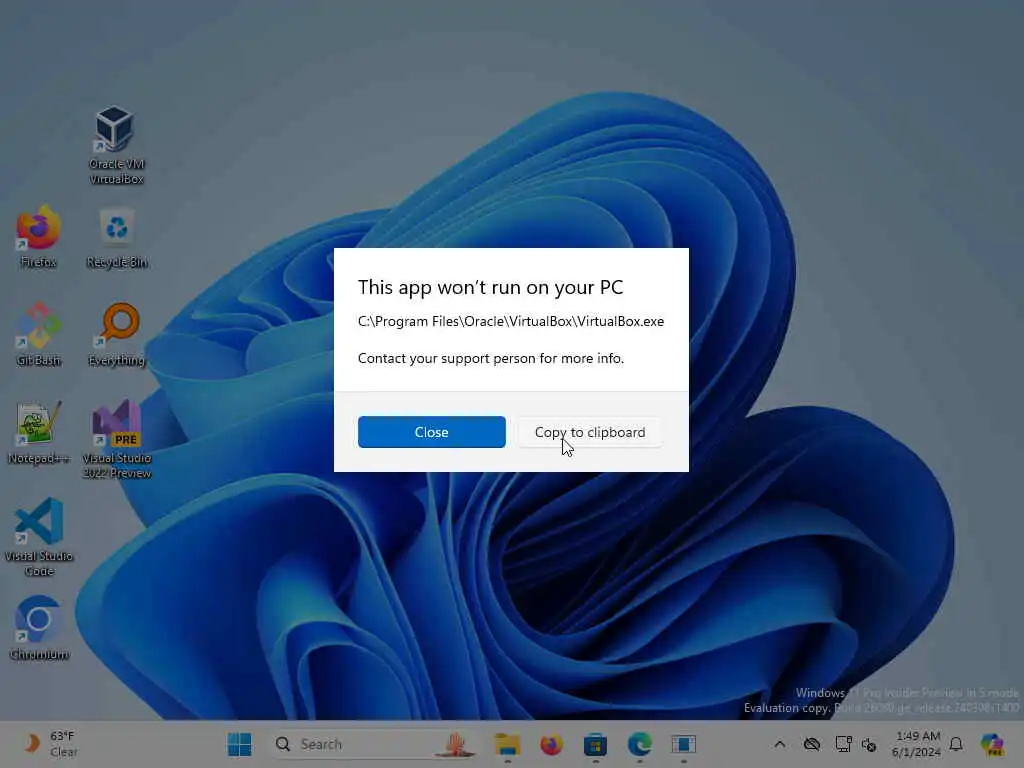The width and height of the screenshot is (1024, 768).
Task: Launch Firefox from the taskbar
Action: pyautogui.click(x=552, y=744)
